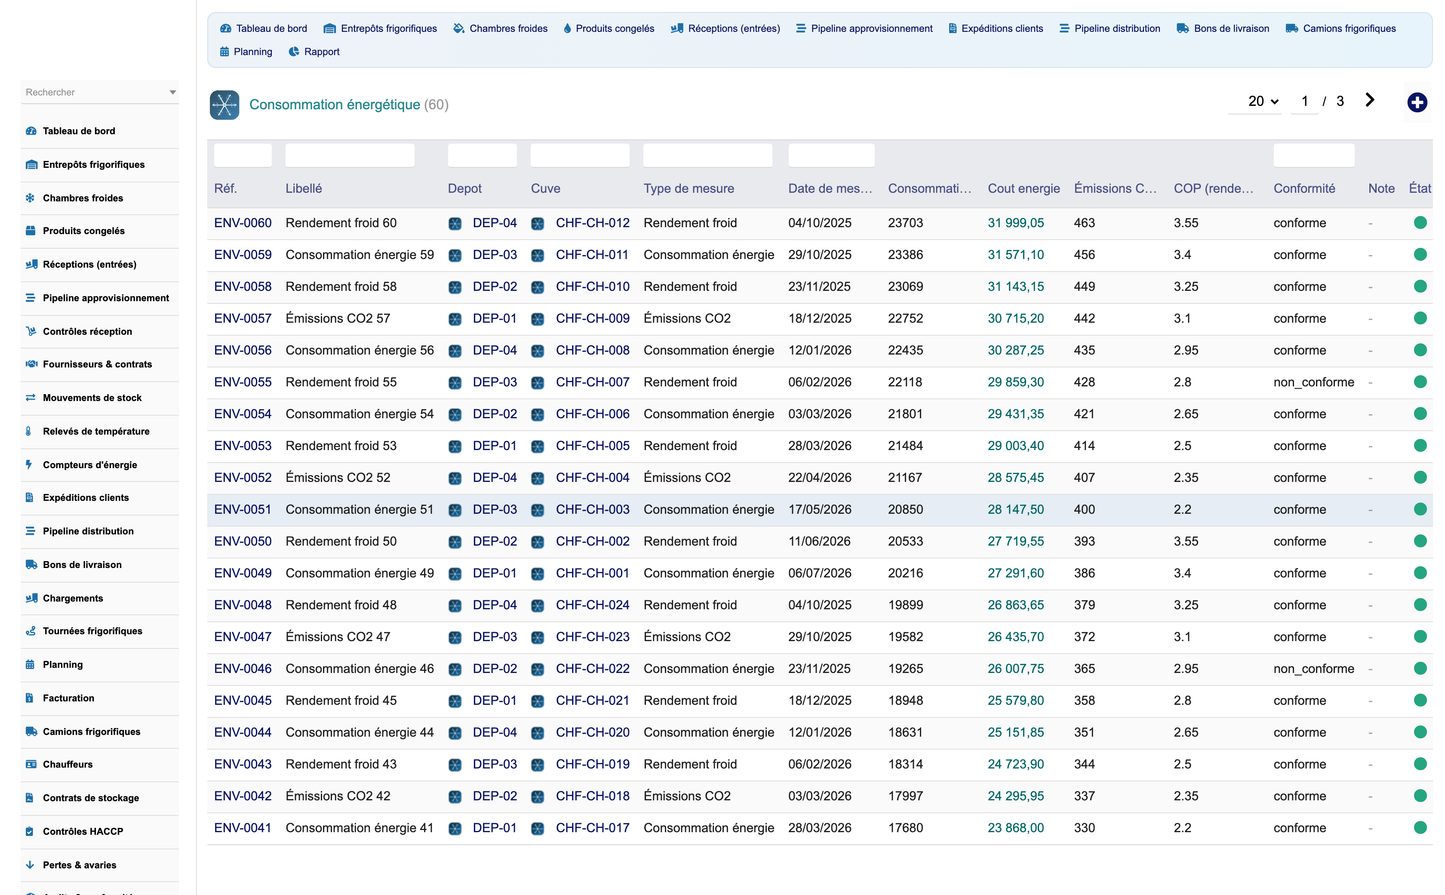1445x895 pixels.
Task: Click the Fournisseurs & contrats sidebar icon
Action: point(31,364)
